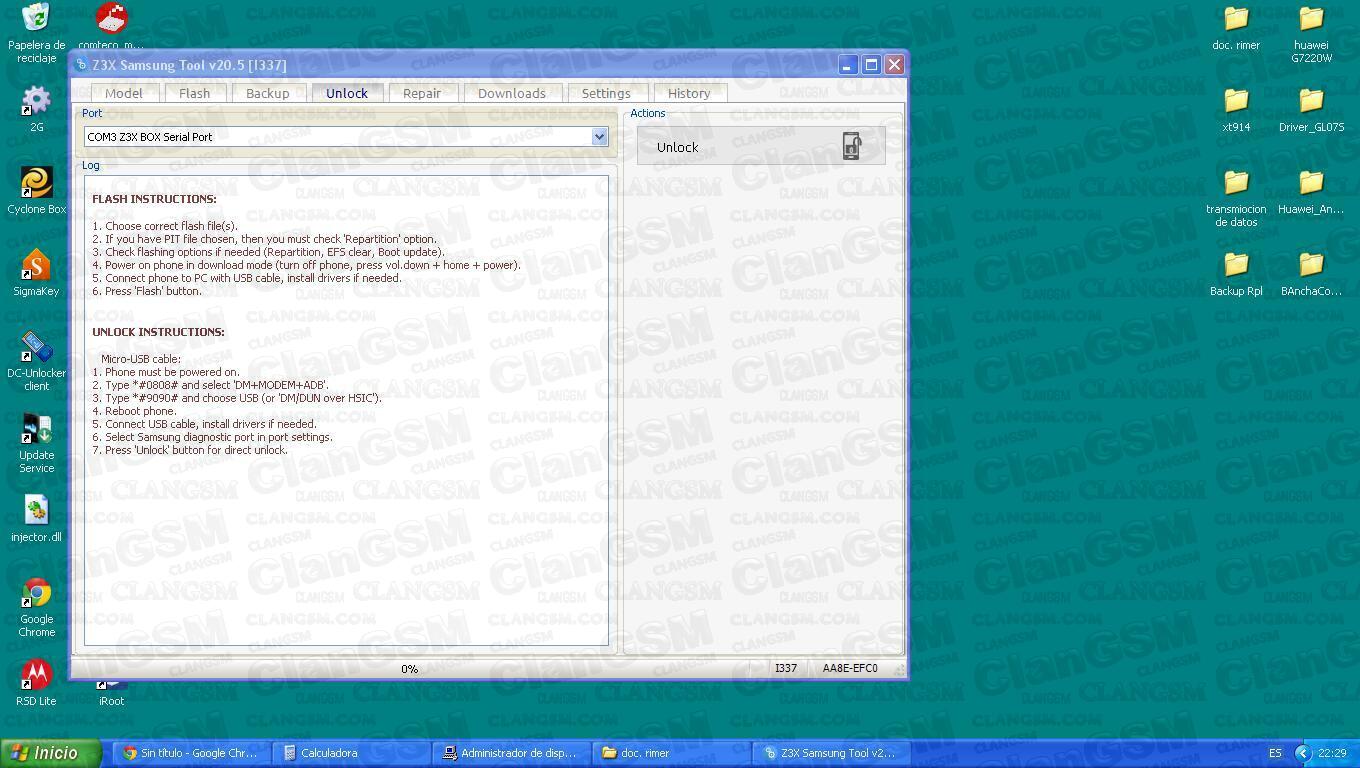The width and height of the screenshot is (1360, 768).
Task: View the History tab
Action: [x=689, y=93]
